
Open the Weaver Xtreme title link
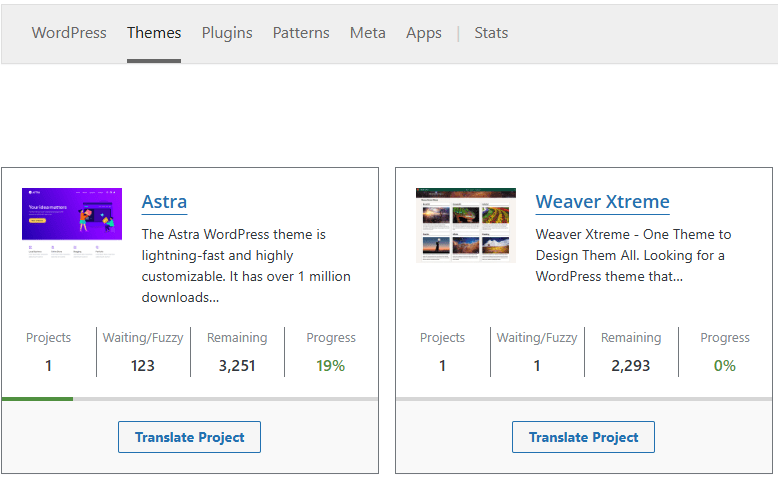602,202
